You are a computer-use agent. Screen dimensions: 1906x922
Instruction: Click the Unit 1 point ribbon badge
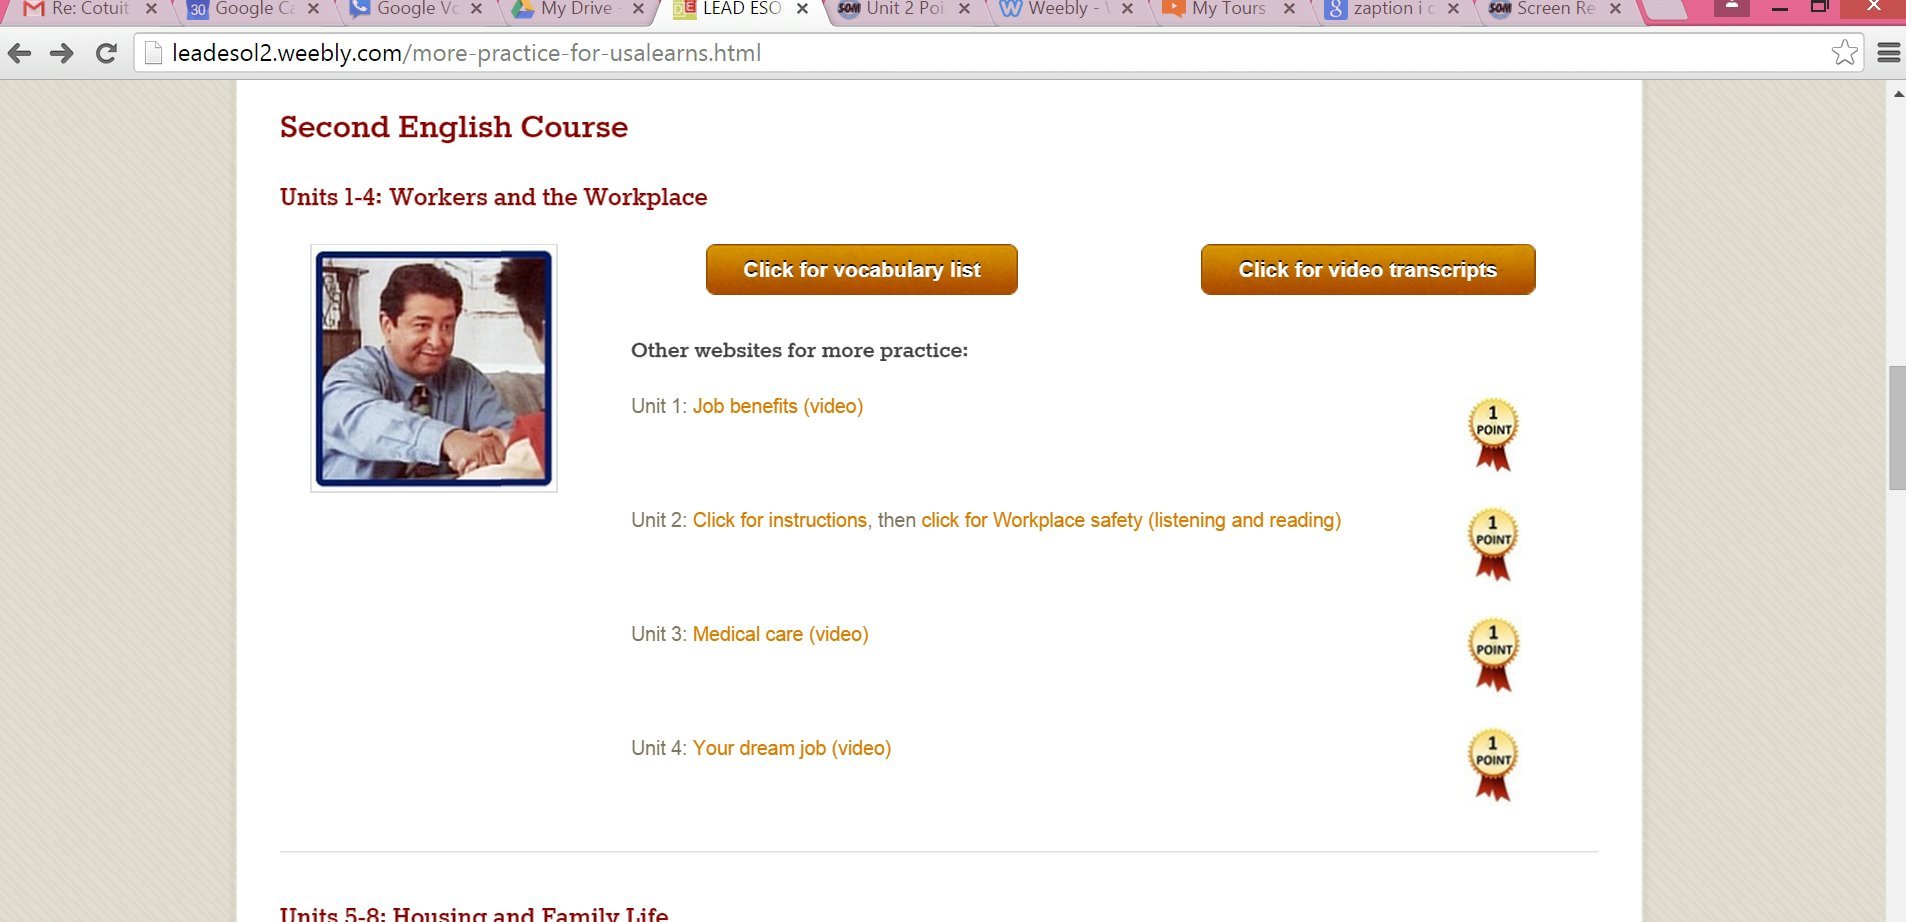(x=1493, y=435)
